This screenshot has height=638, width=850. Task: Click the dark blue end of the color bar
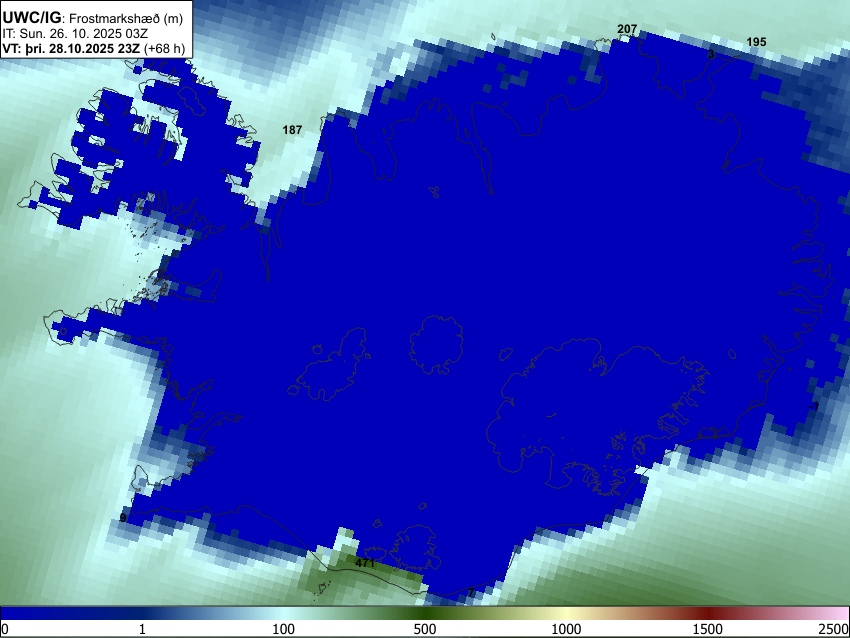(x=33, y=613)
